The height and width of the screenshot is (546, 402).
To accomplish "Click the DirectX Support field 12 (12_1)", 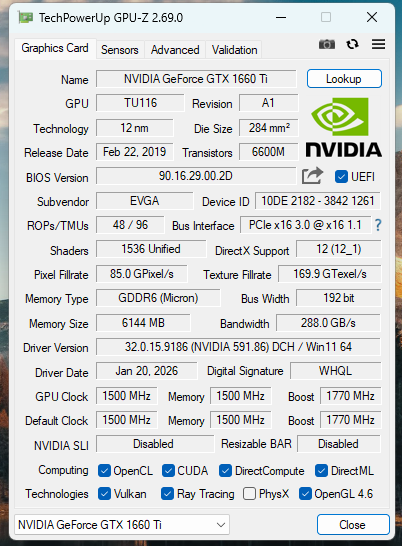I will pyautogui.click(x=339, y=249).
